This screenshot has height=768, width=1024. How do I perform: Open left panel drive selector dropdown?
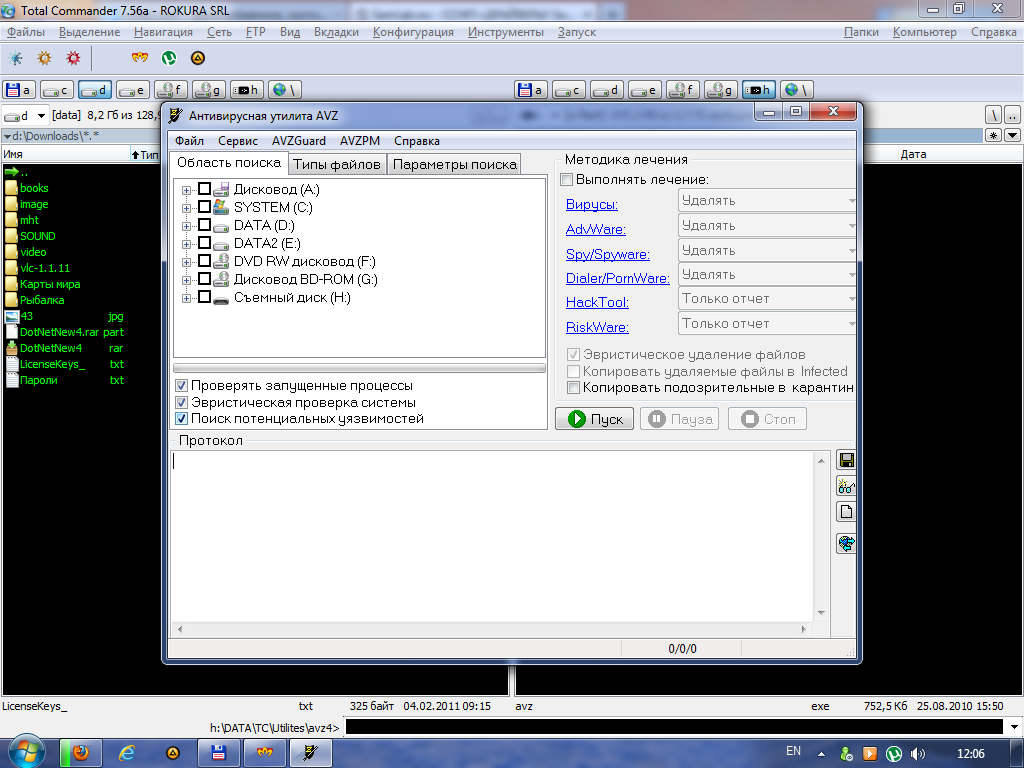point(41,116)
